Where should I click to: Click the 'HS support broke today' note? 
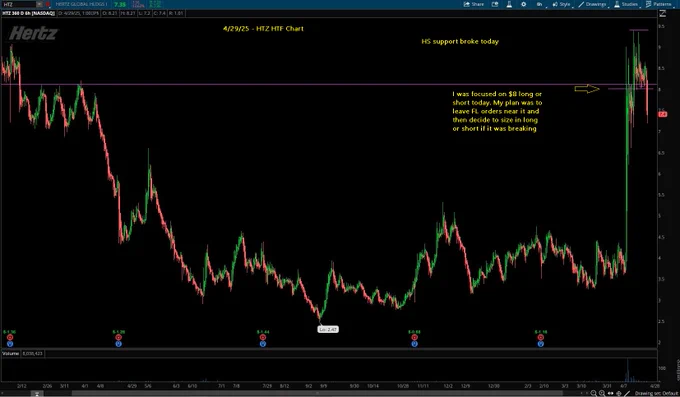460,42
